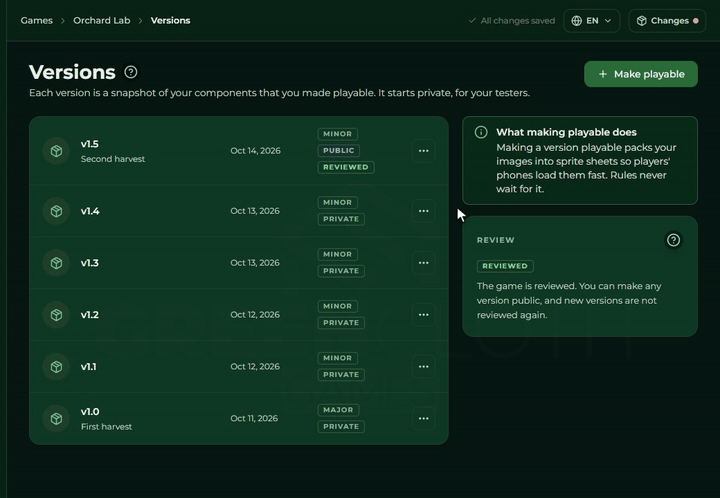
Task: Go to Games in the breadcrumb
Action: coord(37,21)
